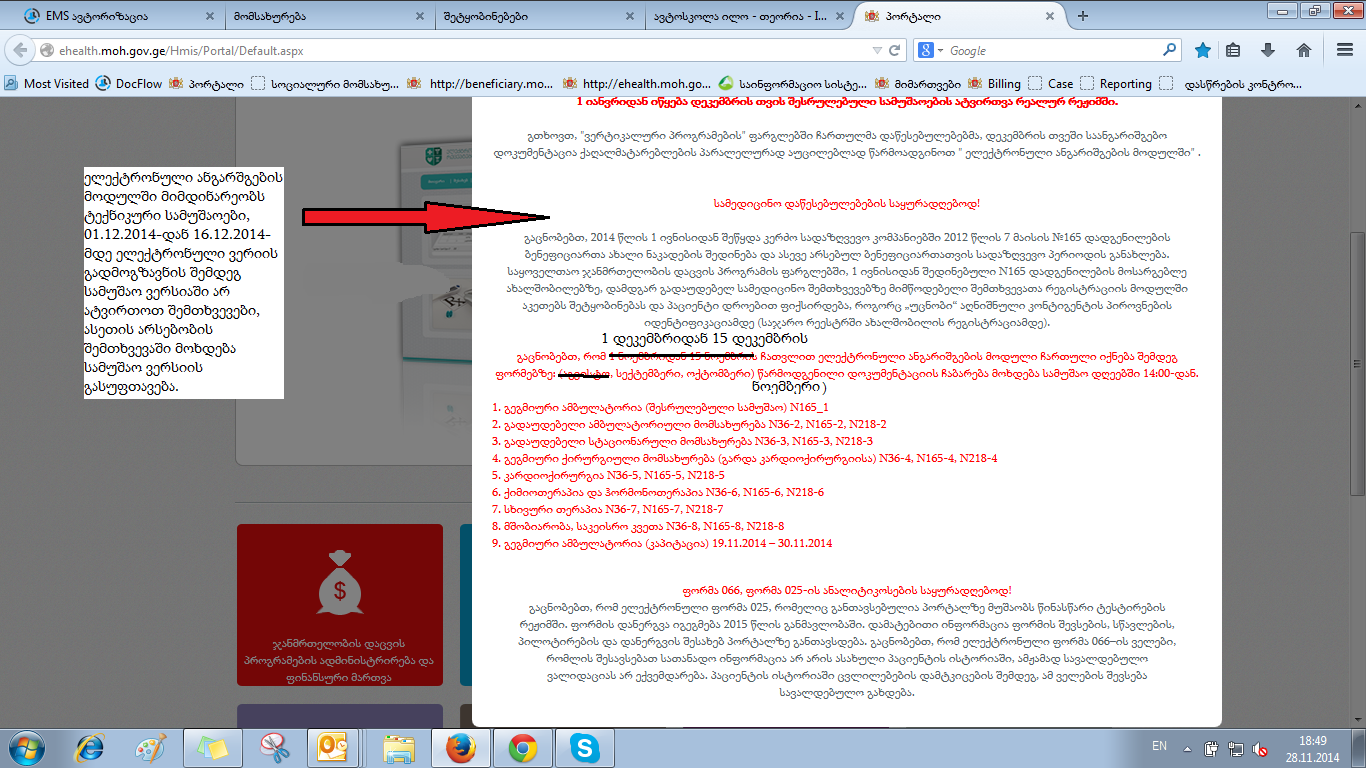Click the red money bag program tile
Screen dimensions: 1366x768
340,604
